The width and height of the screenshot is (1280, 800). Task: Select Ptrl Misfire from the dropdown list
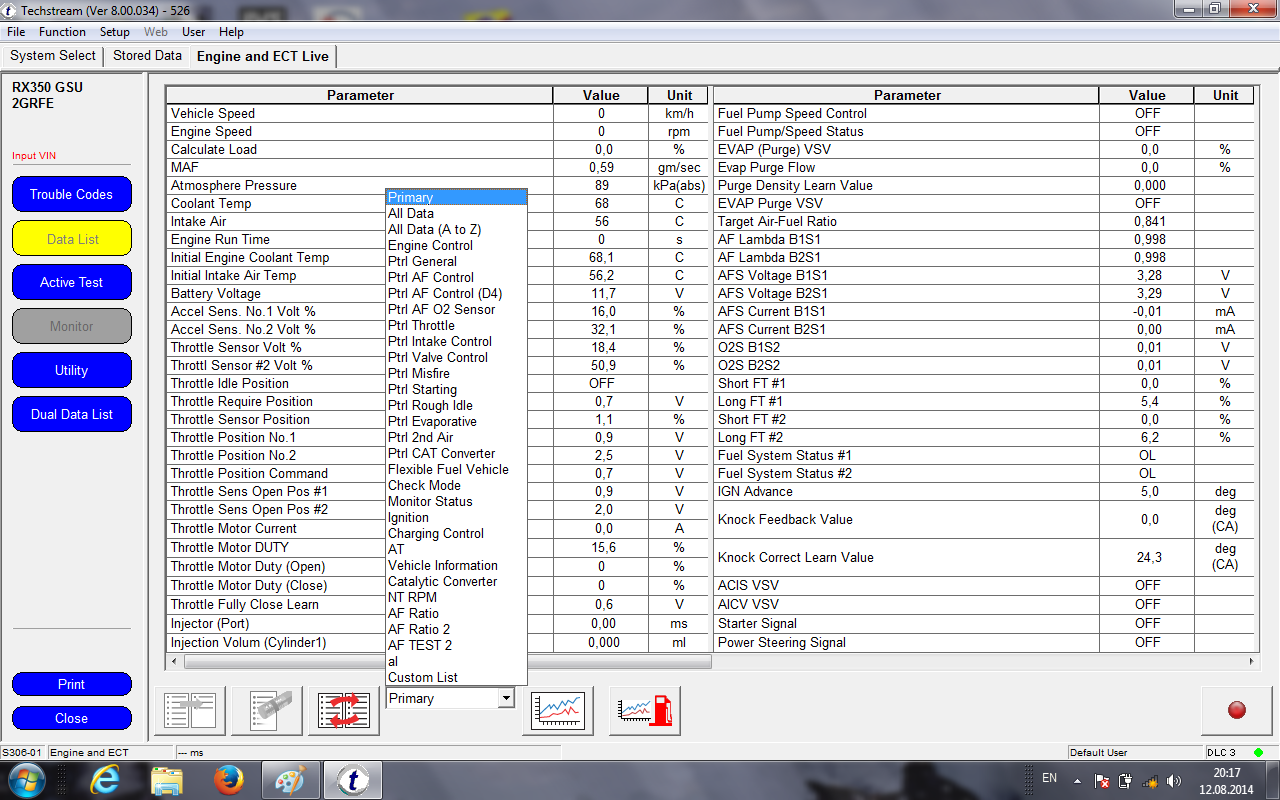(x=418, y=373)
